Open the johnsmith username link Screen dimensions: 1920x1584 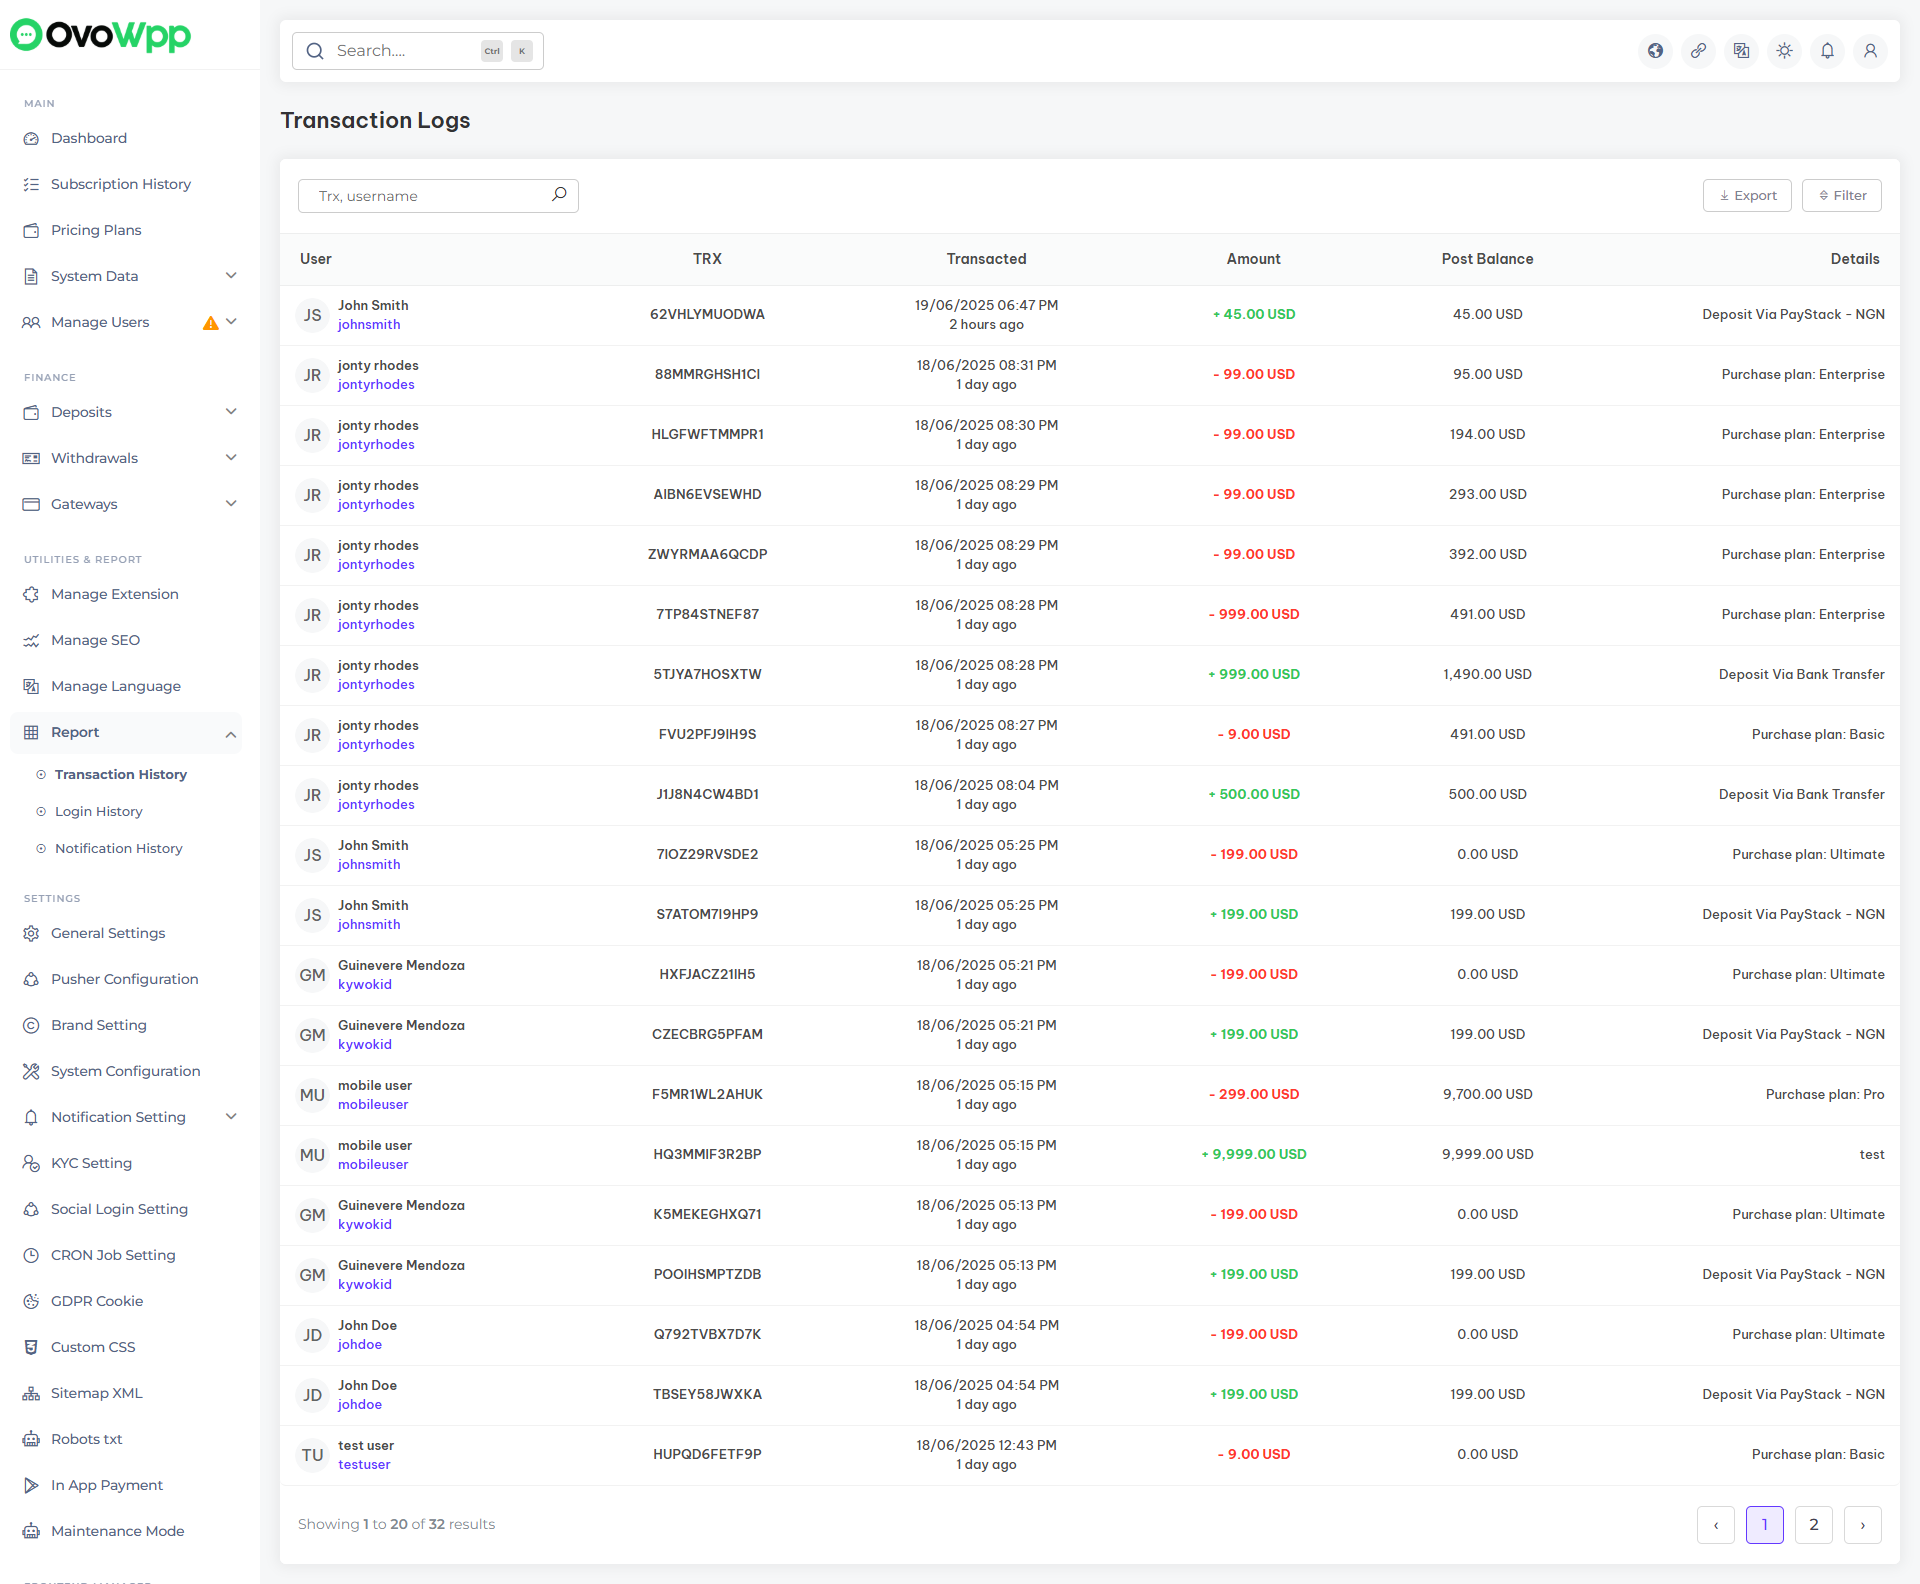coord(369,325)
